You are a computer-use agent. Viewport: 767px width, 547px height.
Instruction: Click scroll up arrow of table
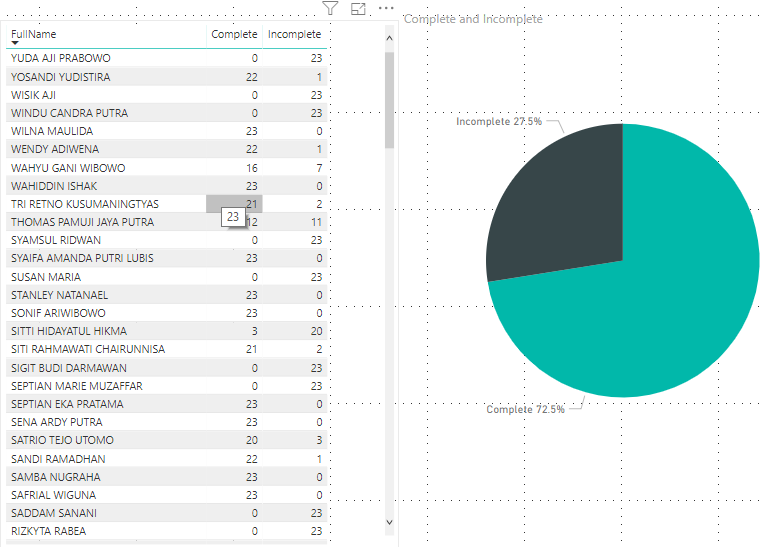pyautogui.click(x=389, y=38)
